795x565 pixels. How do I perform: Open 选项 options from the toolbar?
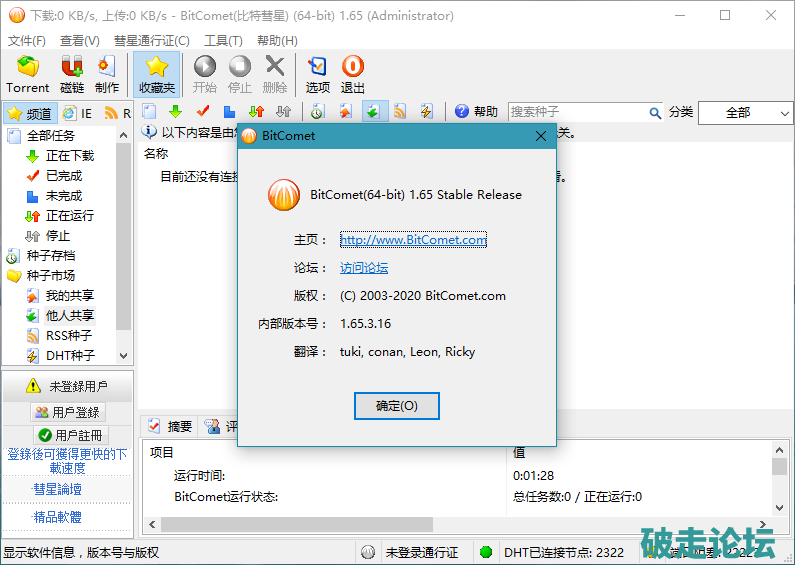point(318,68)
